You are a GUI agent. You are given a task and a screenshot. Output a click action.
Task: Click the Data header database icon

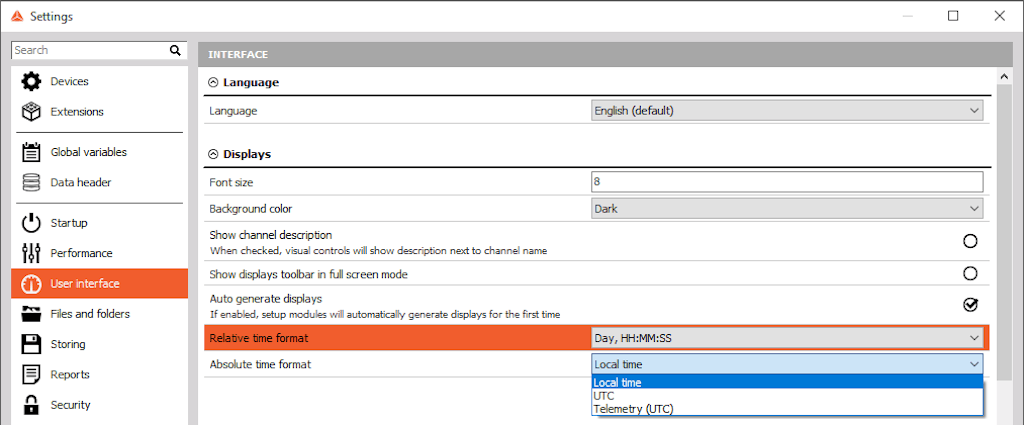pyautogui.click(x=31, y=182)
